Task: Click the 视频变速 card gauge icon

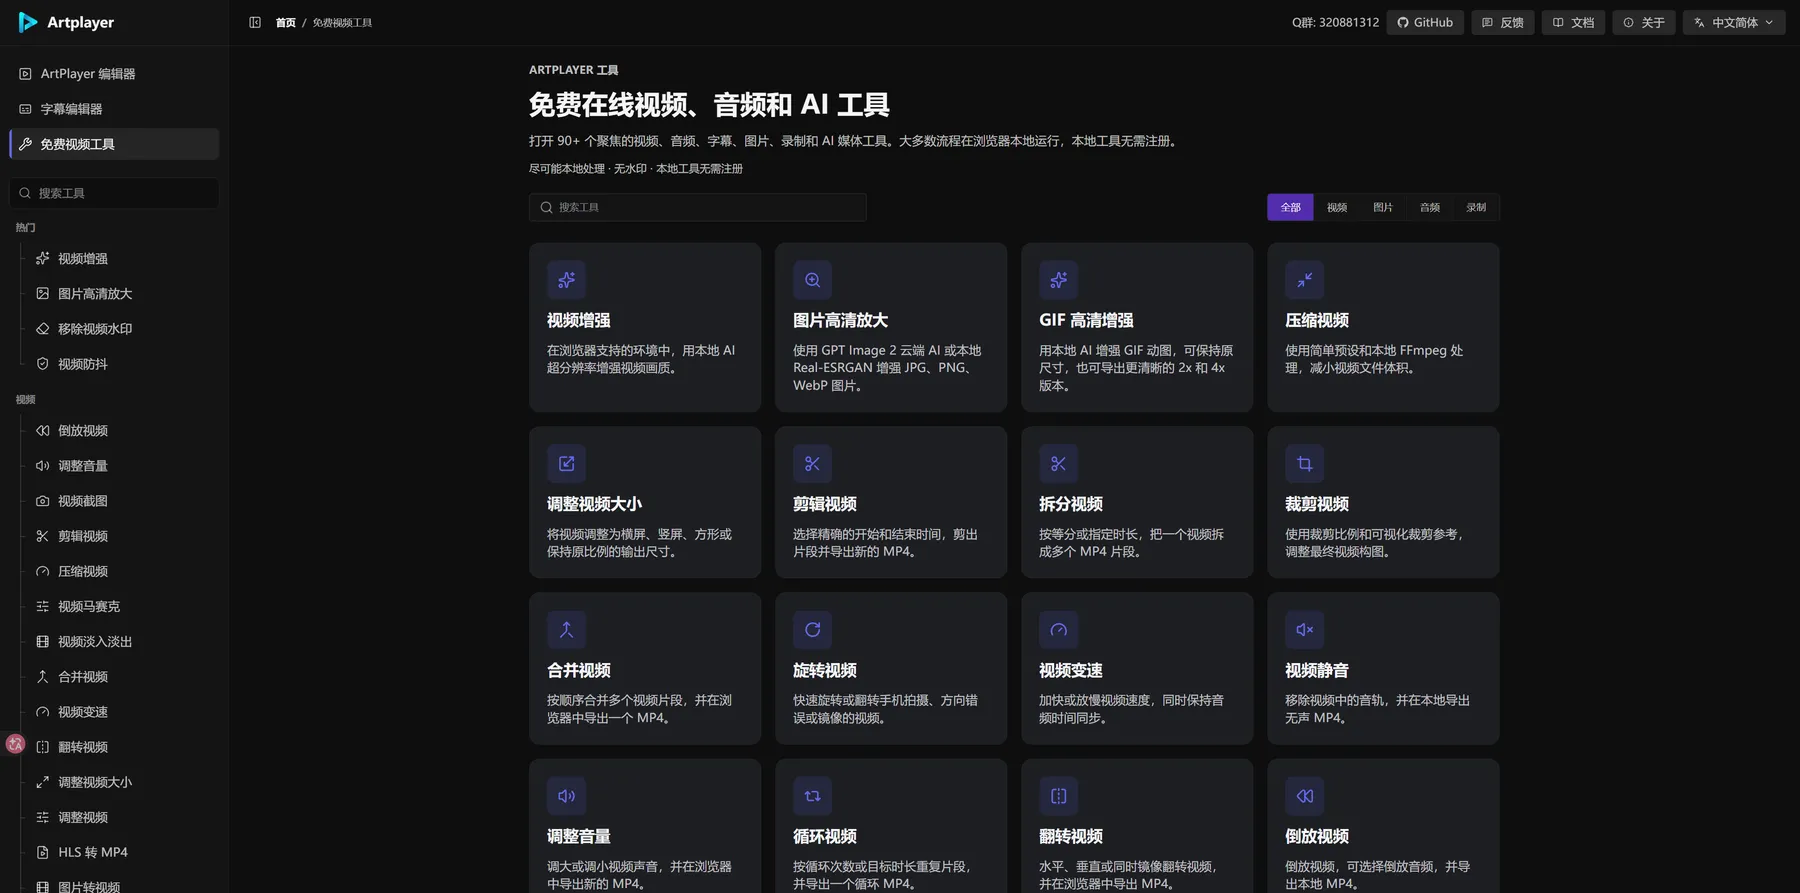Action: coord(1058,630)
